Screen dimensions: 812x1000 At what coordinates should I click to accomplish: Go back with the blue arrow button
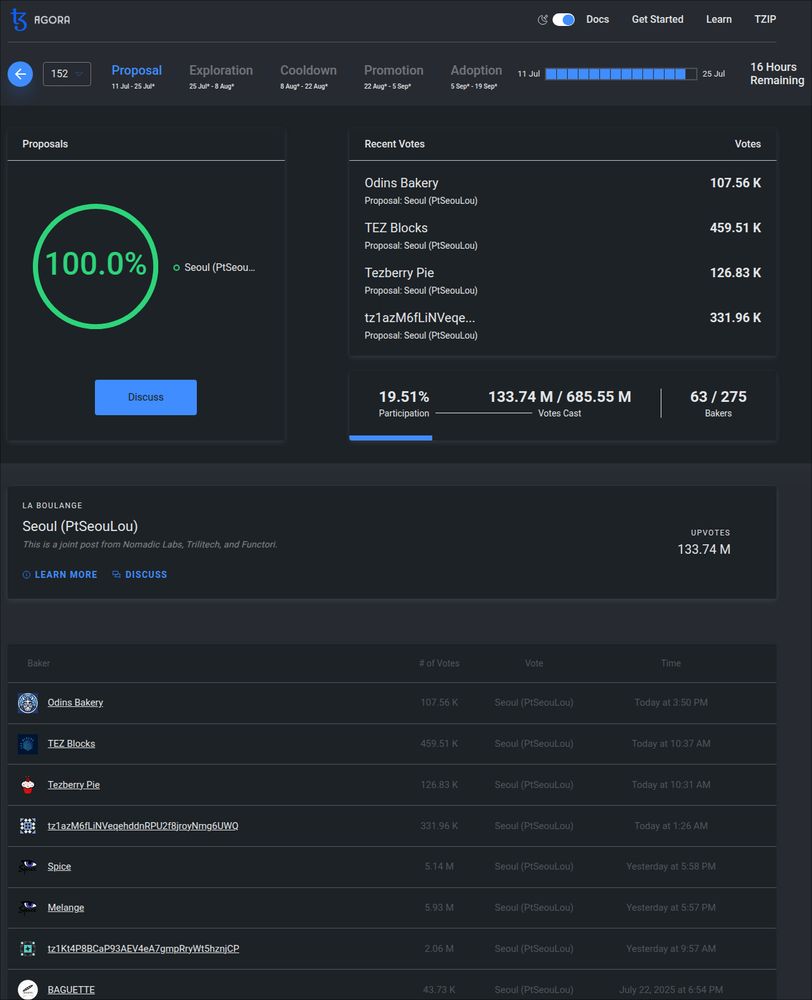tap(20, 74)
